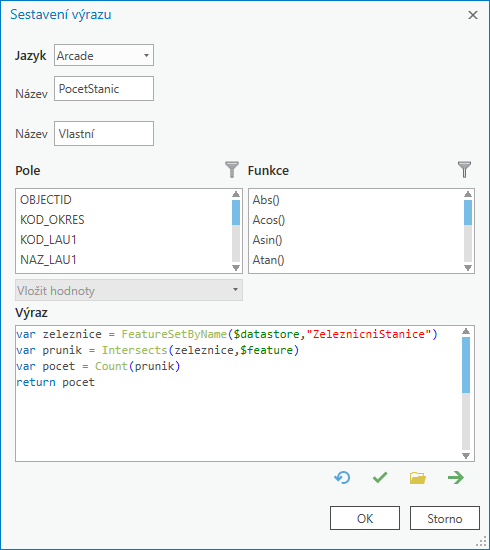The height and width of the screenshot is (550, 490).
Task: Click the Výraz editor scroll-down arrow
Action: [466, 456]
